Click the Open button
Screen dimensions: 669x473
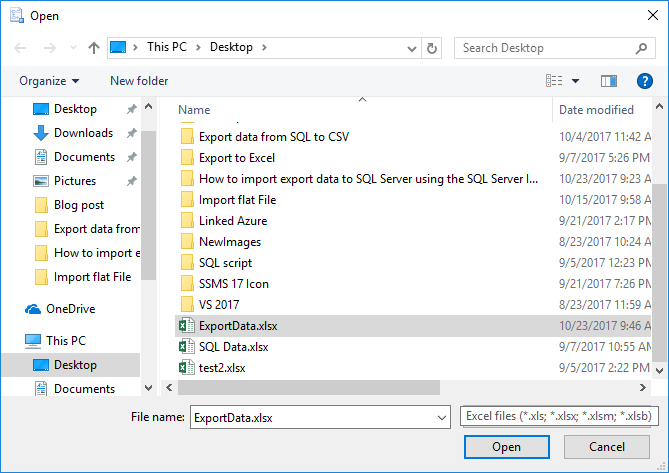(x=506, y=447)
